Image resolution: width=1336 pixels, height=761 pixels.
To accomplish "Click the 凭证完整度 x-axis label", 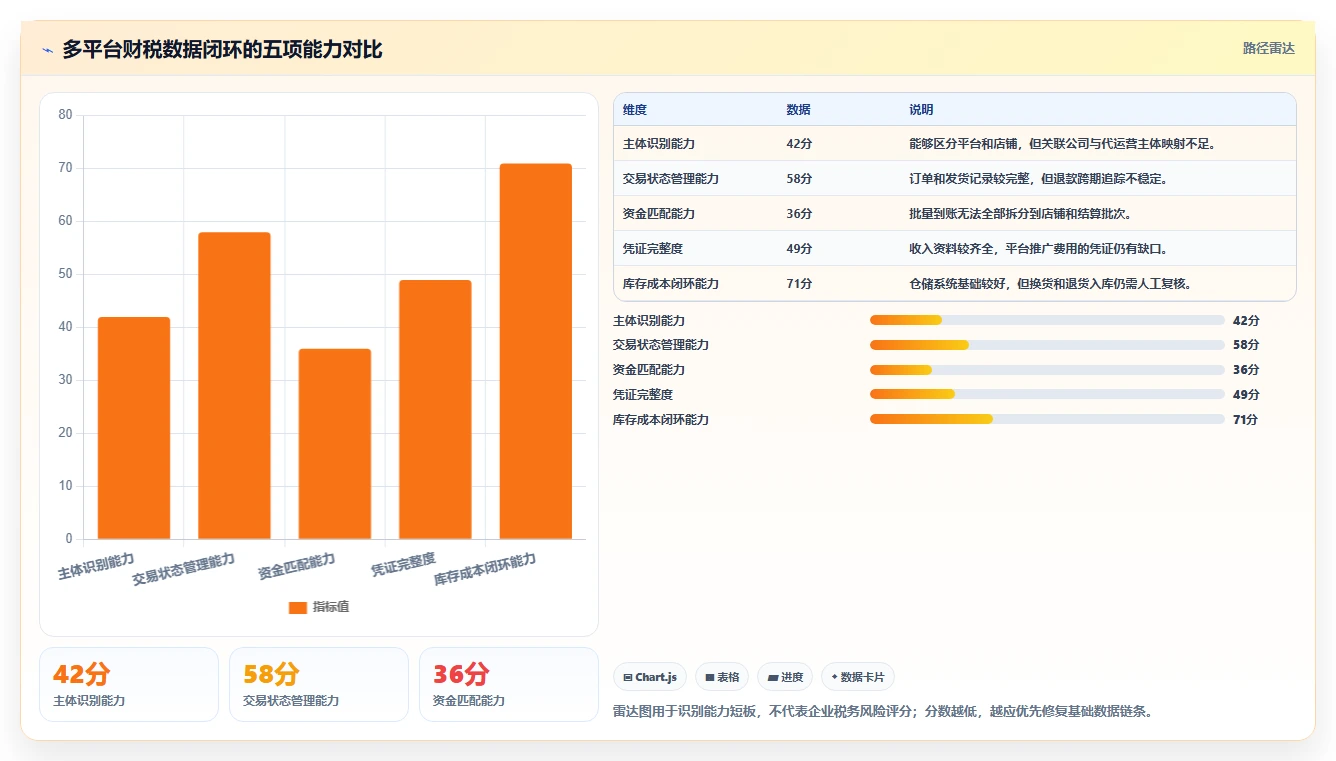I will pyautogui.click(x=404, y=565).
